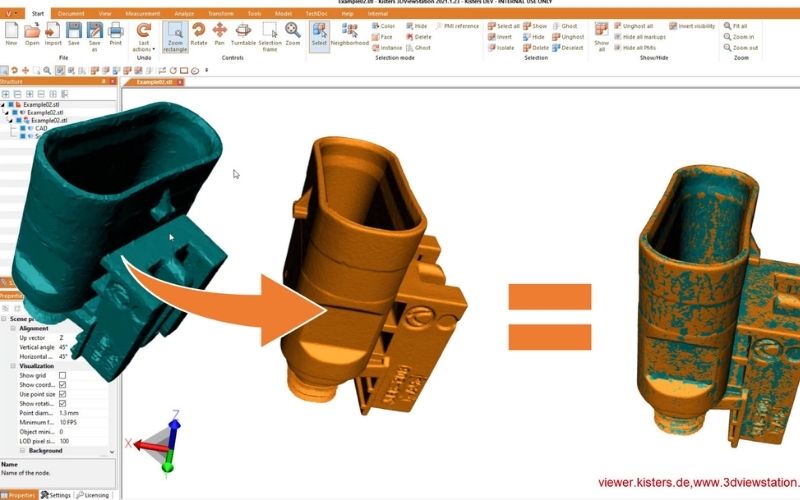The image size is (800, 500).
Task: Toggle the Use point size checkbox
Action: [x=62, y=394]
